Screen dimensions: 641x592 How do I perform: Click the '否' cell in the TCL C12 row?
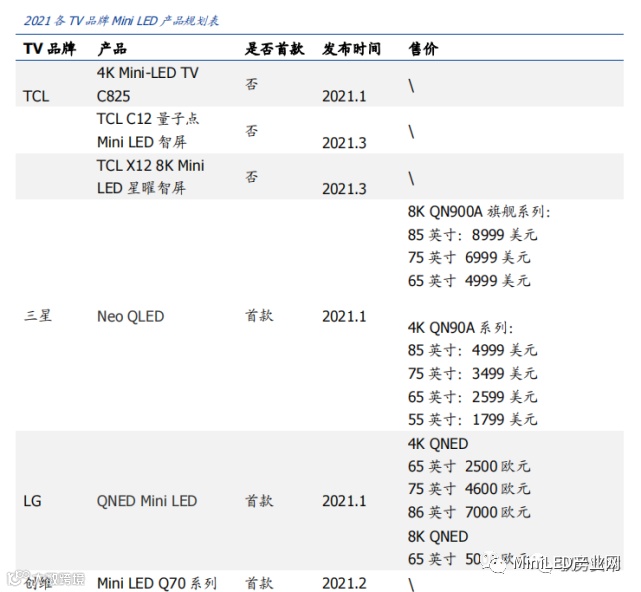point(251,131)
